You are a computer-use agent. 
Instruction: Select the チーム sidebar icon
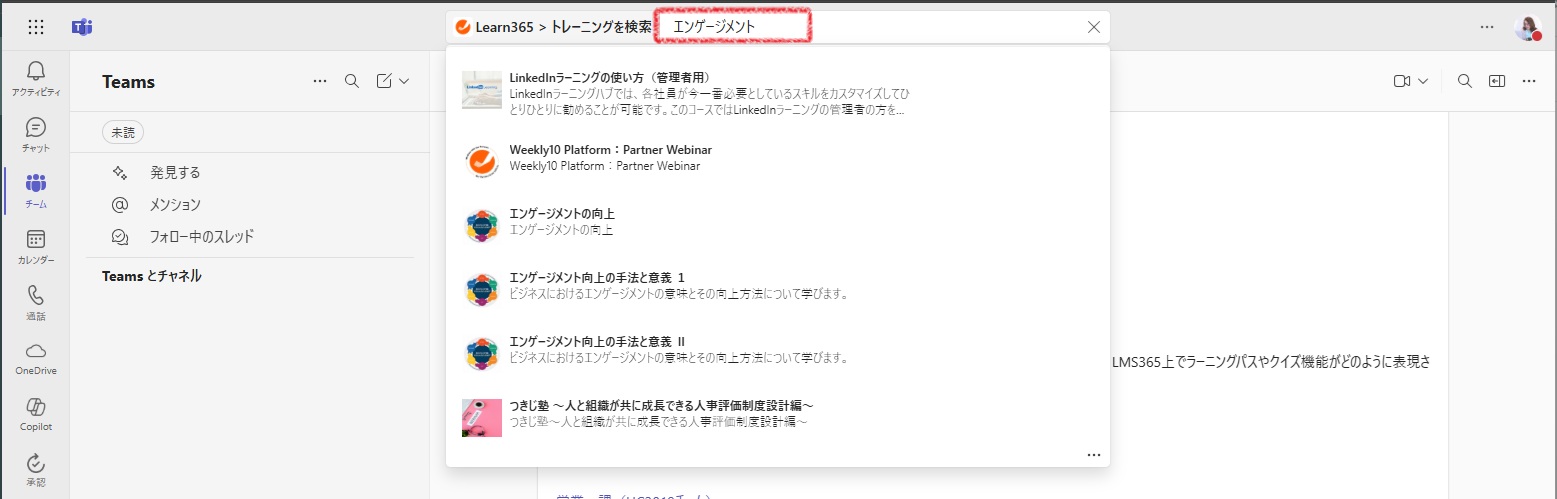point(36,190)
